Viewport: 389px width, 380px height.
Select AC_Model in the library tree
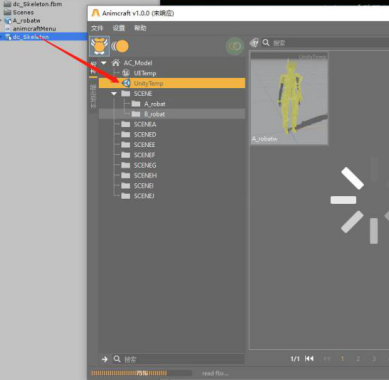pyautogui.click(x=138, y=63)
